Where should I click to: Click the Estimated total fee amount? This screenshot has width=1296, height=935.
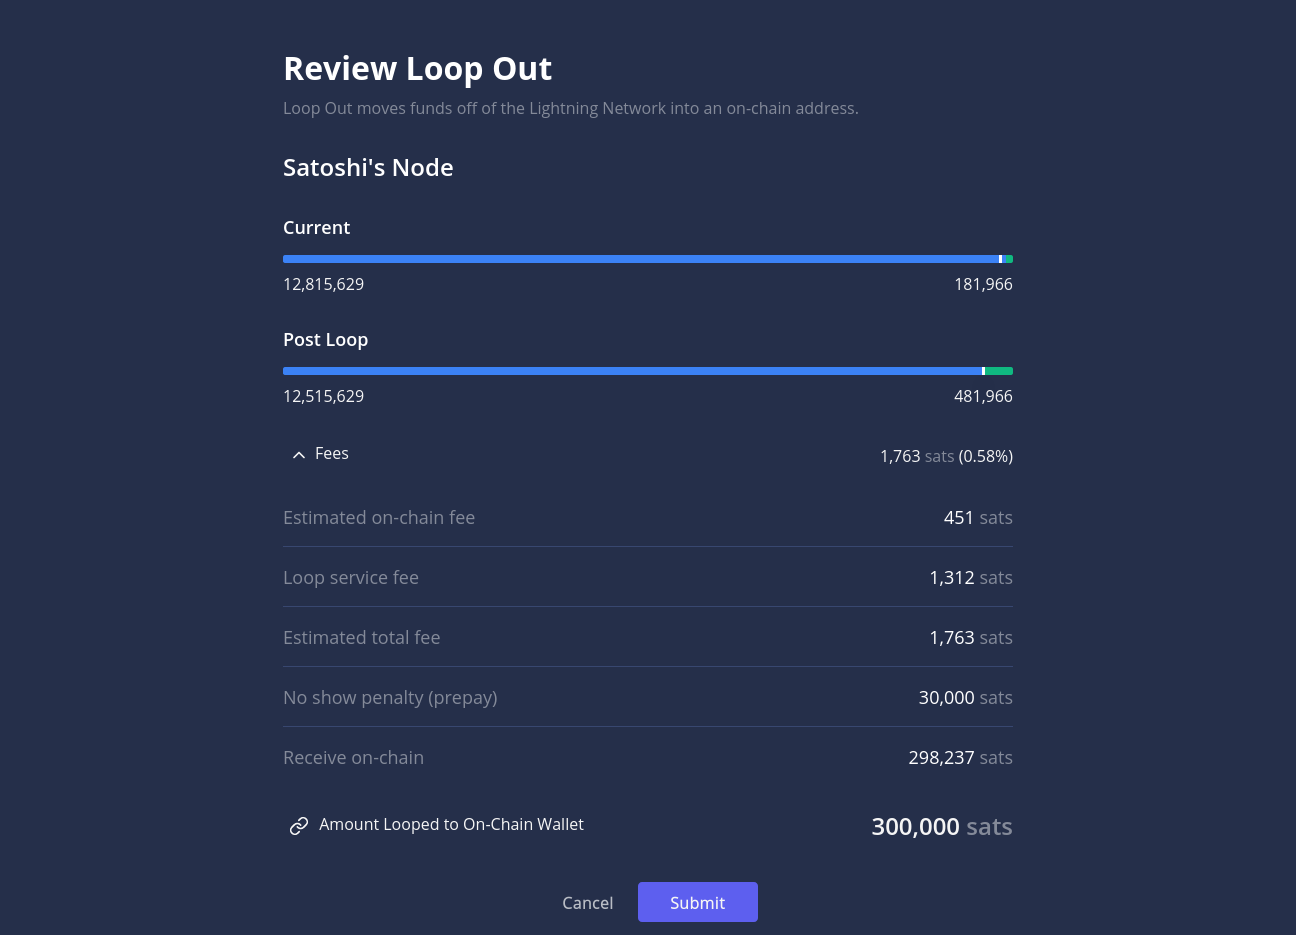[x=971, y=638]
